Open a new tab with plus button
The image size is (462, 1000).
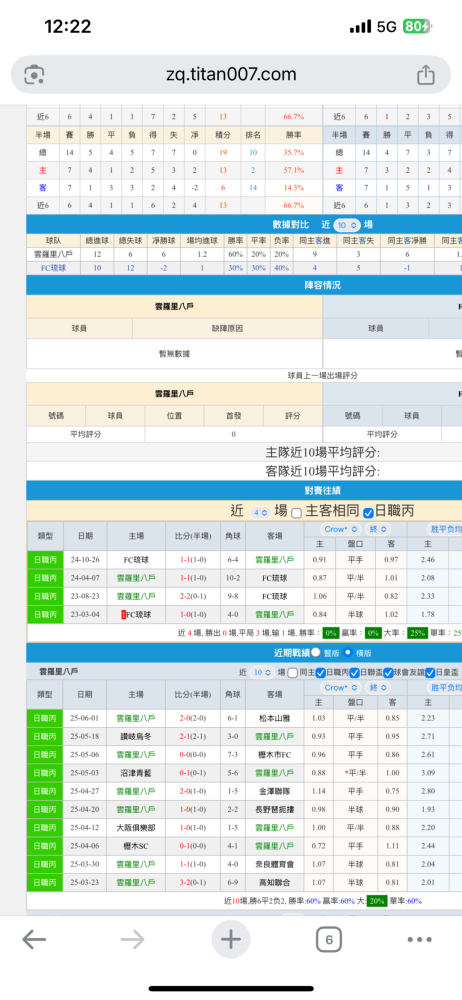coord(230,939)
